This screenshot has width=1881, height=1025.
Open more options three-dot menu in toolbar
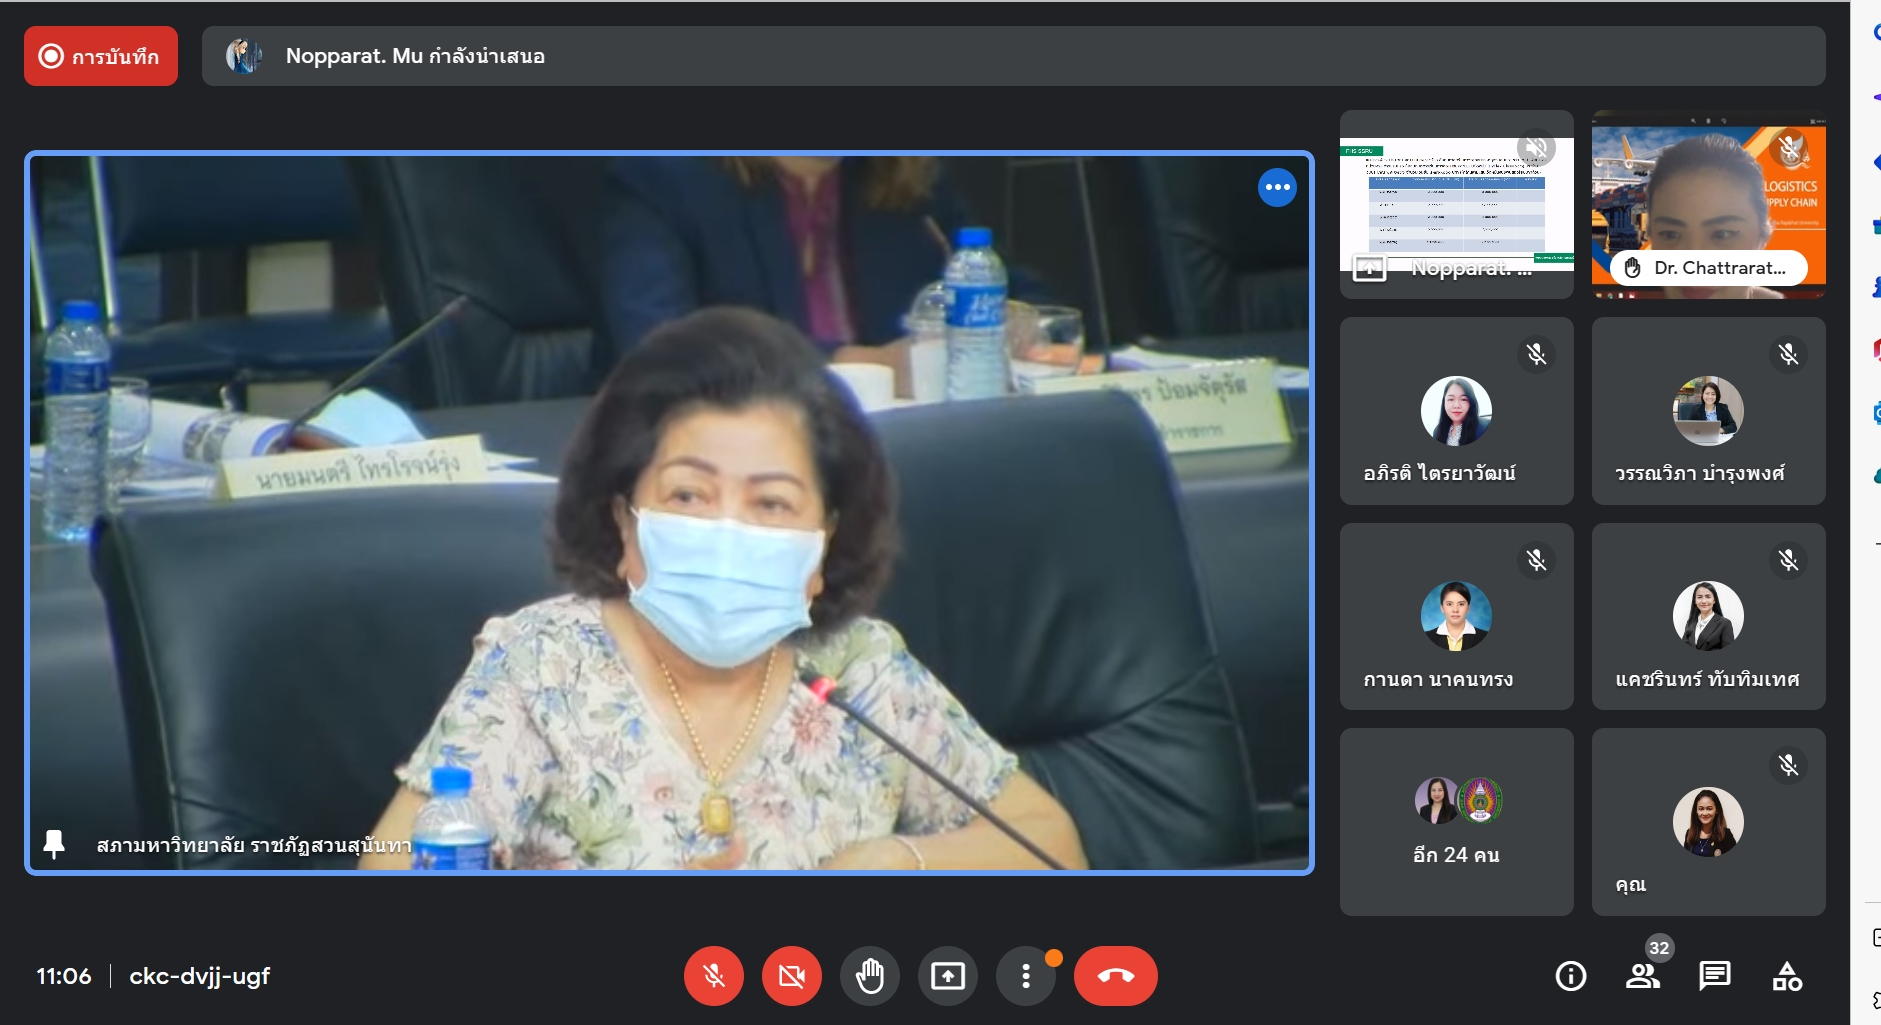tap(1025, 976)
